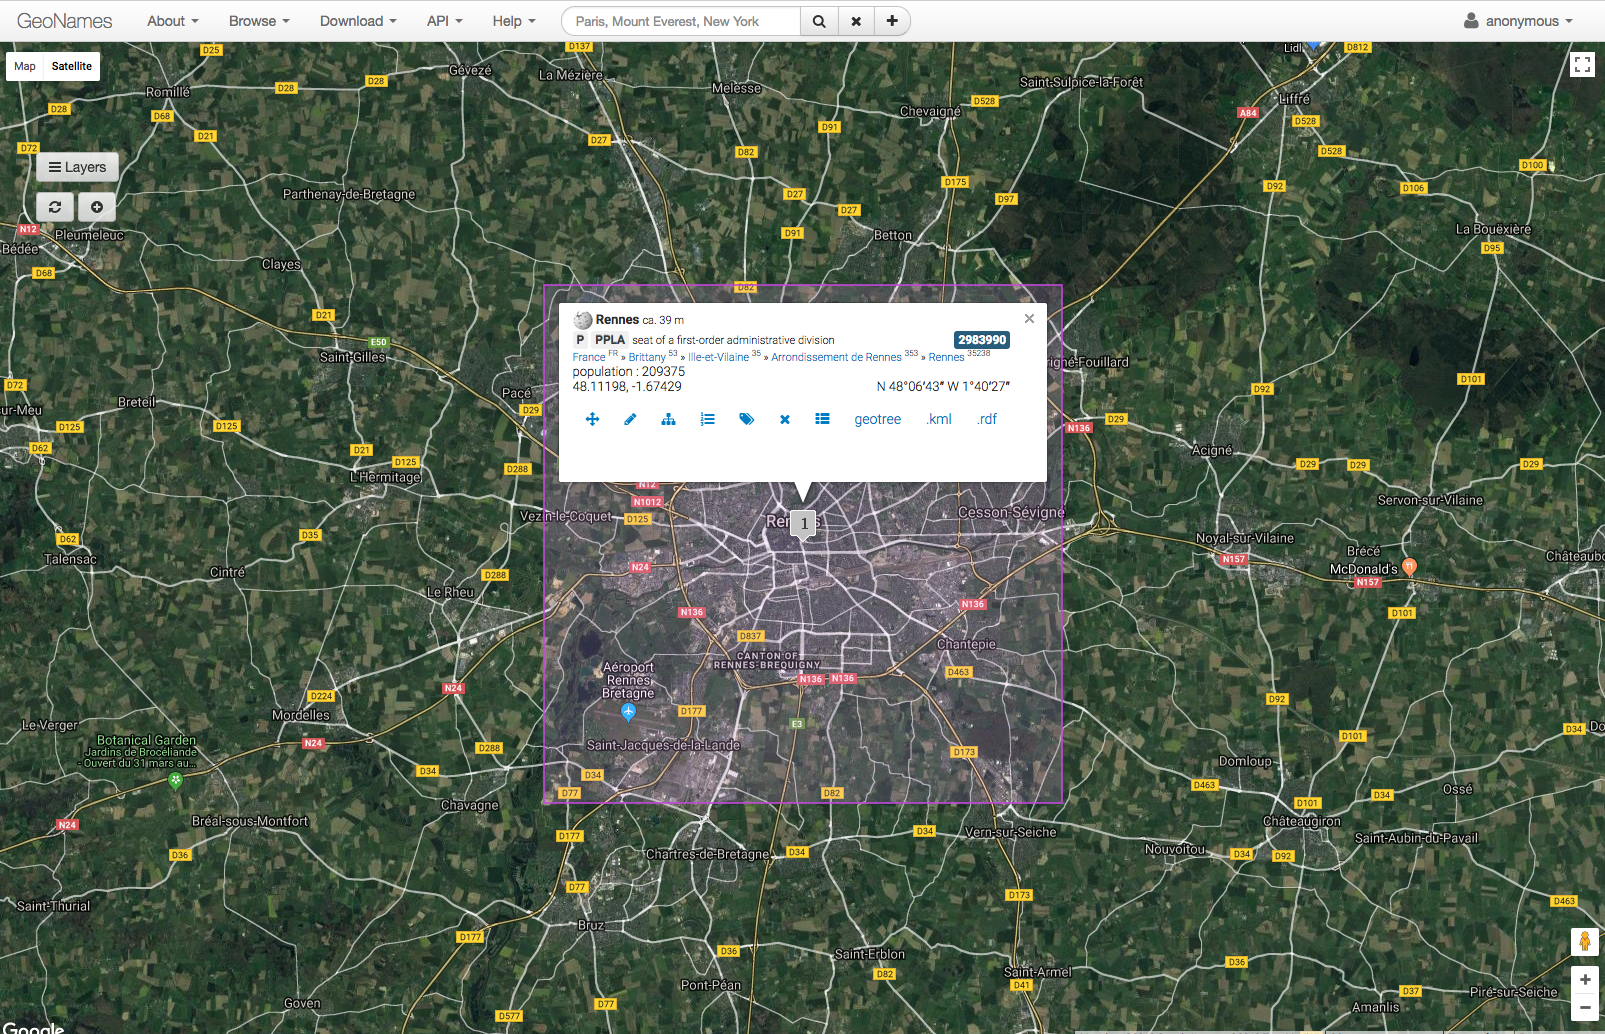Viewport: 1605px width, 1034px height.
Task: Click the PPLA feature code badge
Action: [610, 340]
